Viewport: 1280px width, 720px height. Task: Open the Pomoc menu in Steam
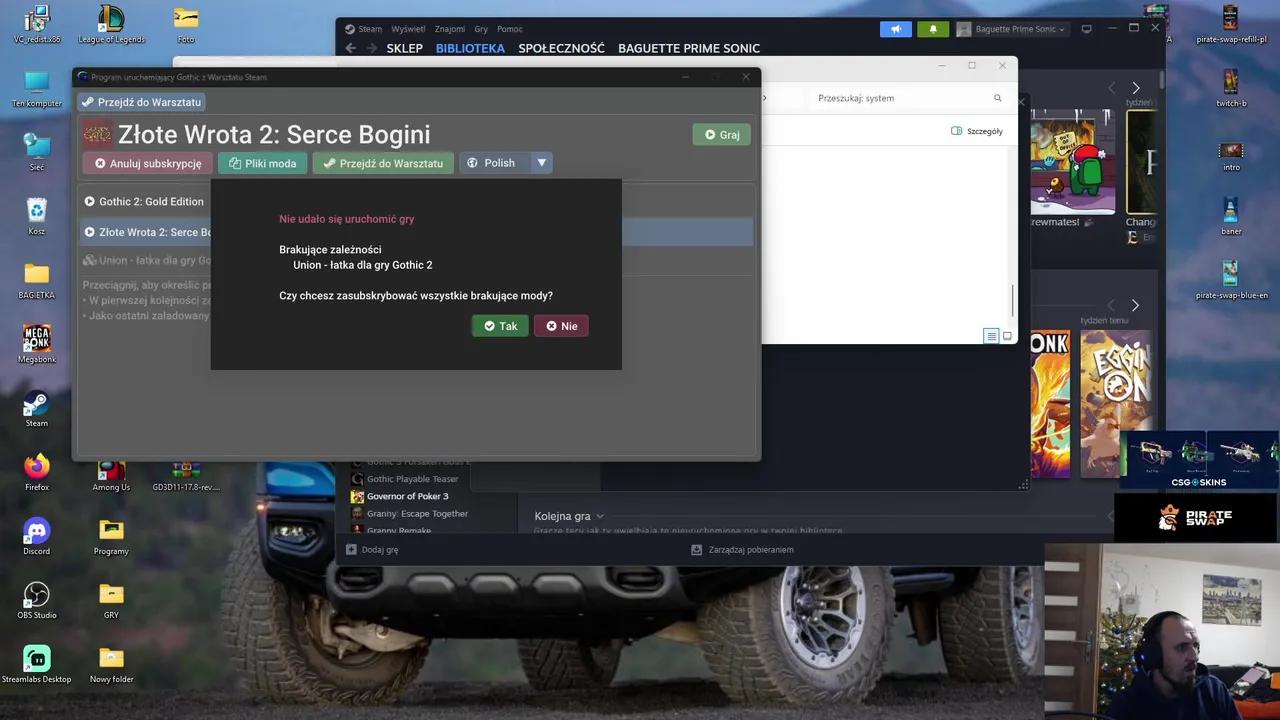pos(510,29)
